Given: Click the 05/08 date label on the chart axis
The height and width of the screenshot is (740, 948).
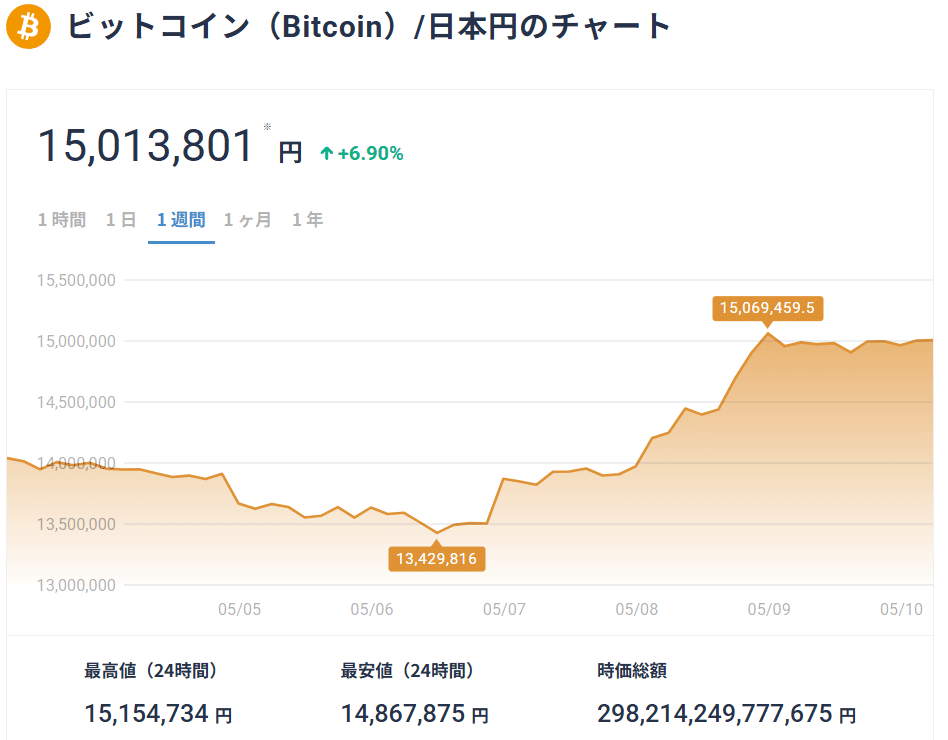Looking at the screenshot, I should 639,608.
